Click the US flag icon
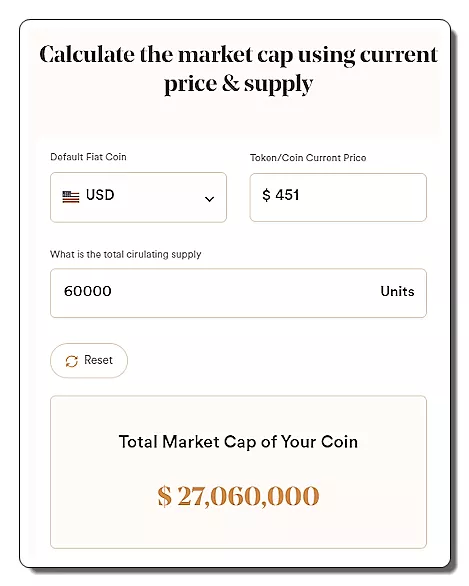469x586 pixels. pyautogui.click(x=71, y=197)
